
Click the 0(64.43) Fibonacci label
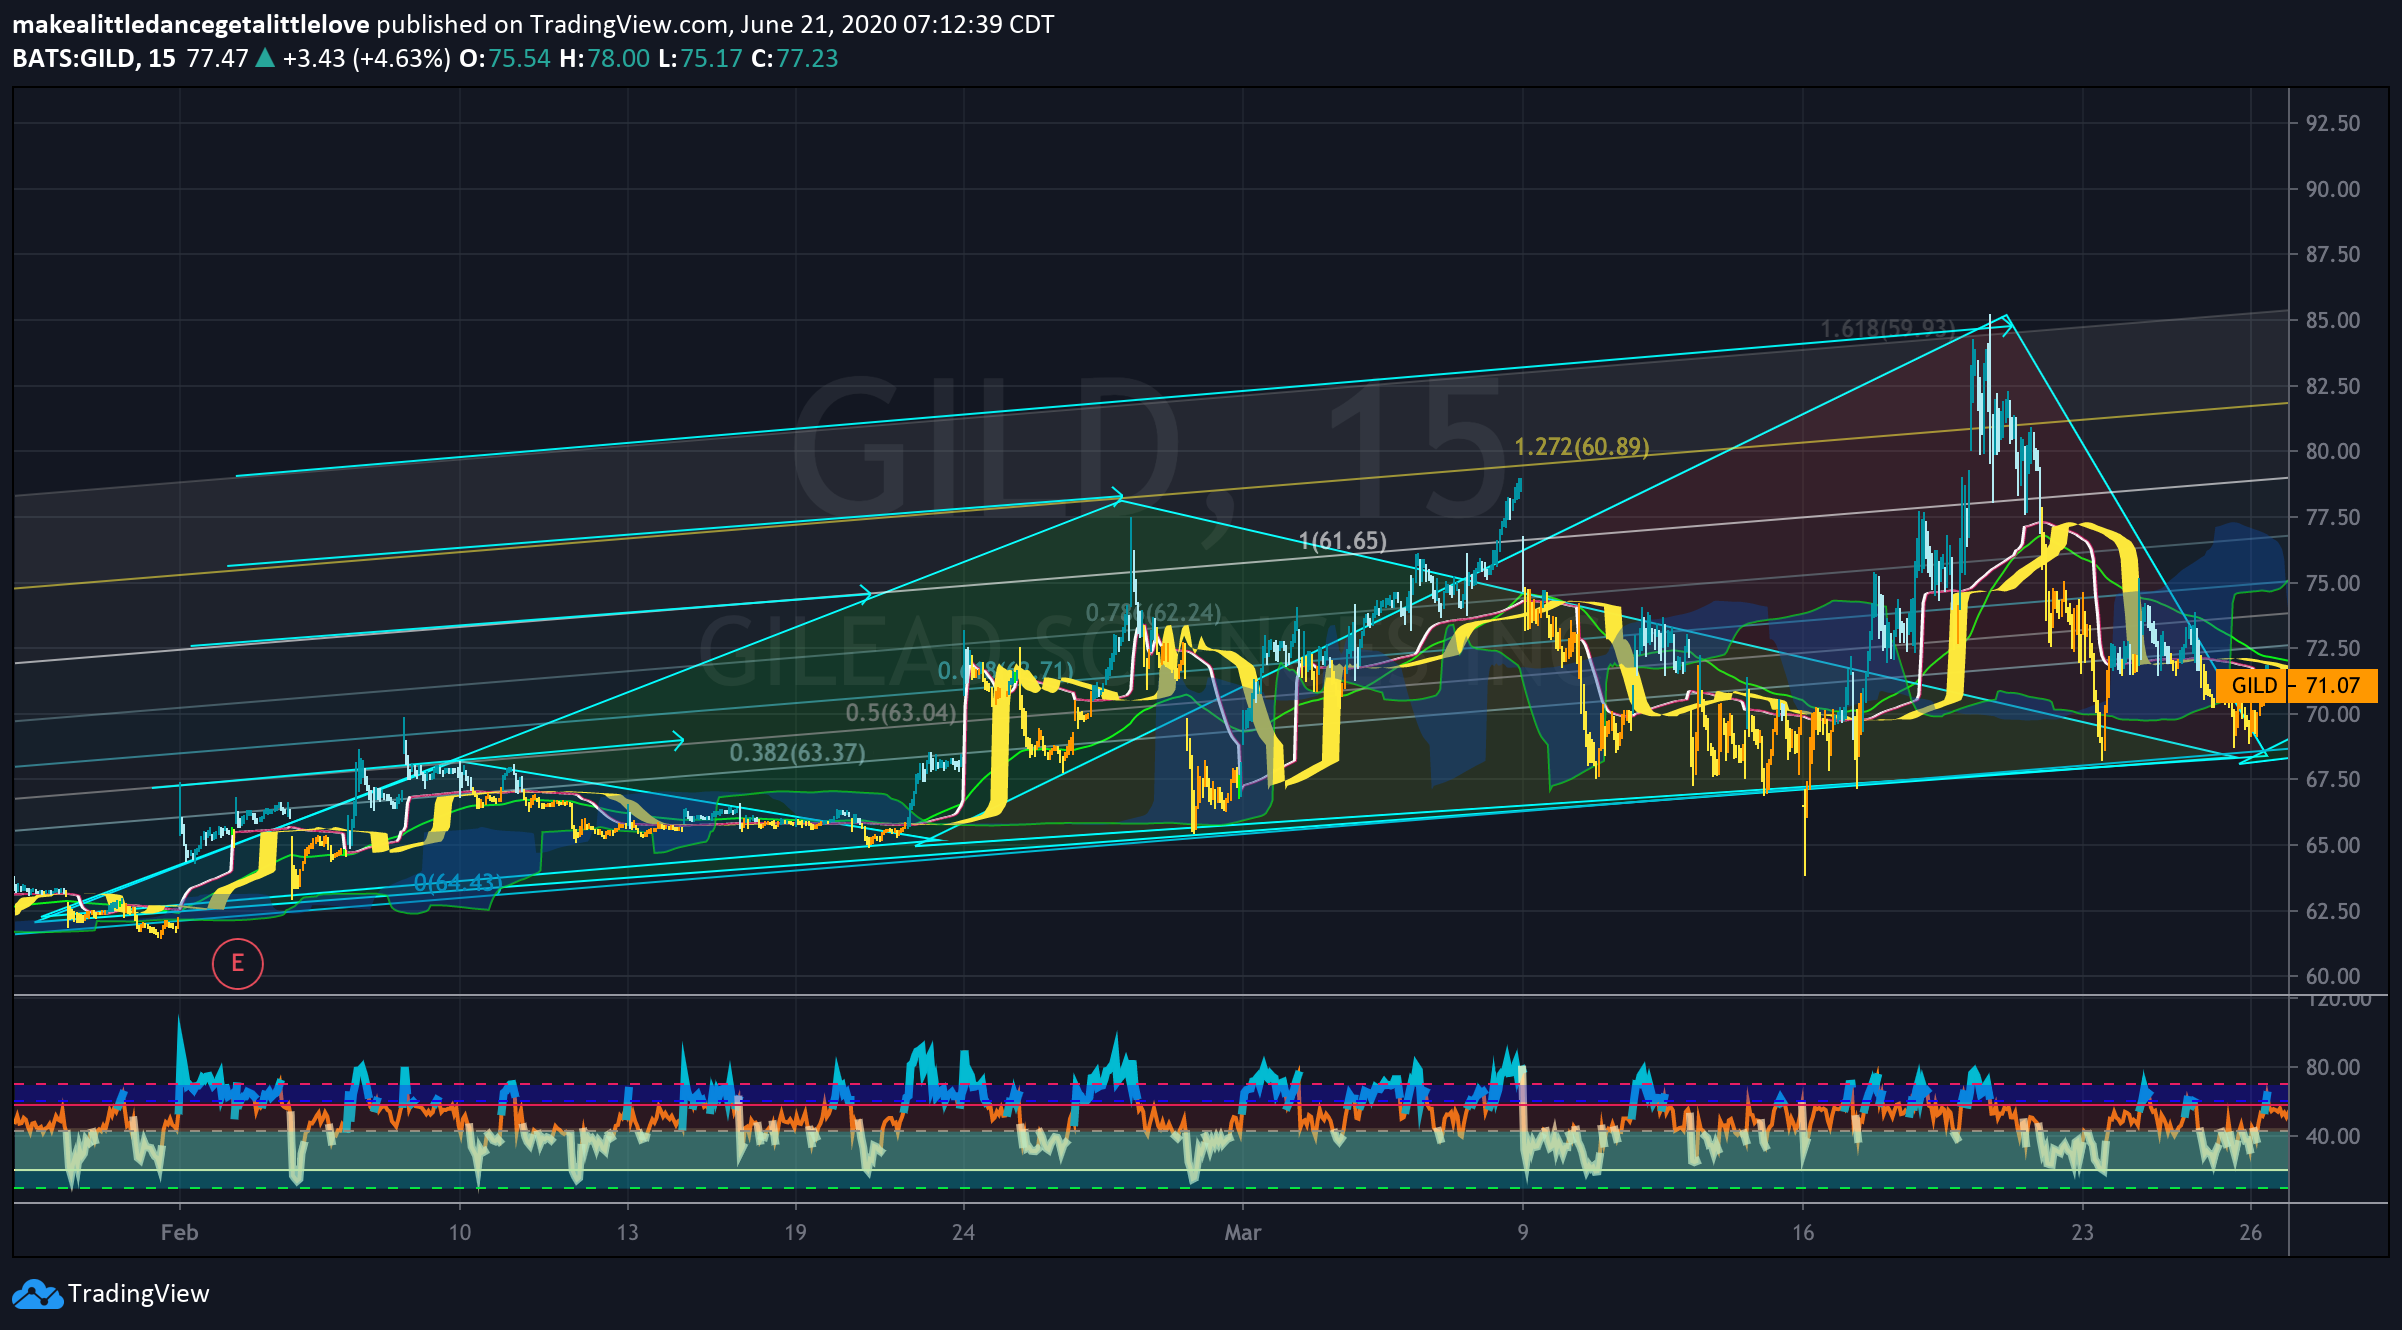(458, 883)
